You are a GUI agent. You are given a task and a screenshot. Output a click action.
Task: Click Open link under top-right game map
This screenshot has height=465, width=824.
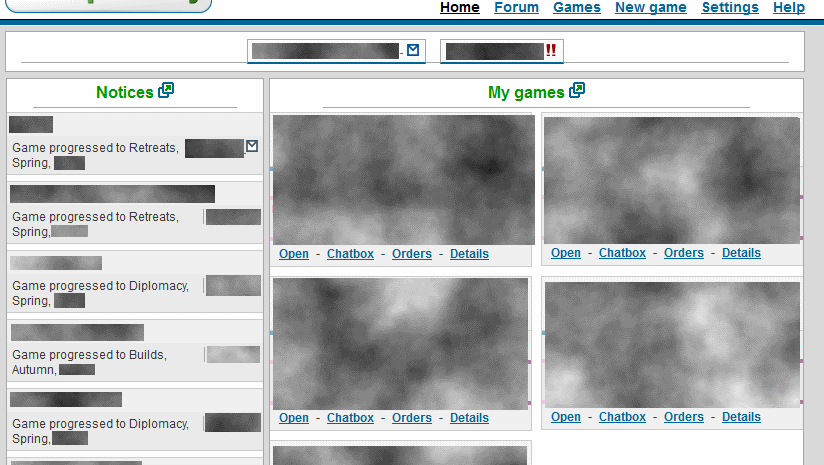[x=566, y=253]
